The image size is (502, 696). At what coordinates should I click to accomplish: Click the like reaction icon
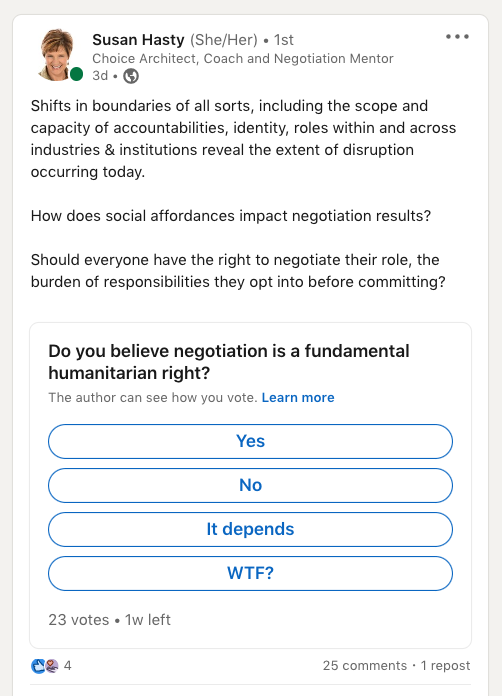click(38, 666)
